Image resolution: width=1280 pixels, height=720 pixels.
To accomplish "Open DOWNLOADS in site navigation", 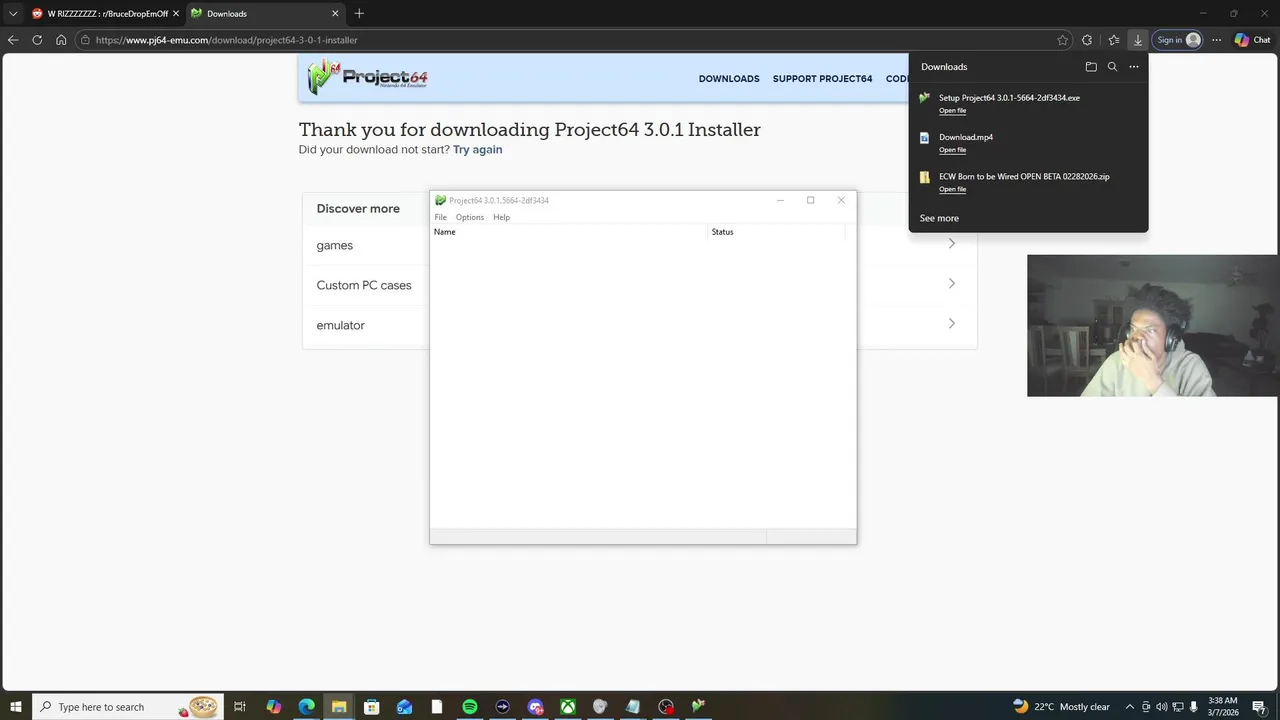I will pos(729,79).
